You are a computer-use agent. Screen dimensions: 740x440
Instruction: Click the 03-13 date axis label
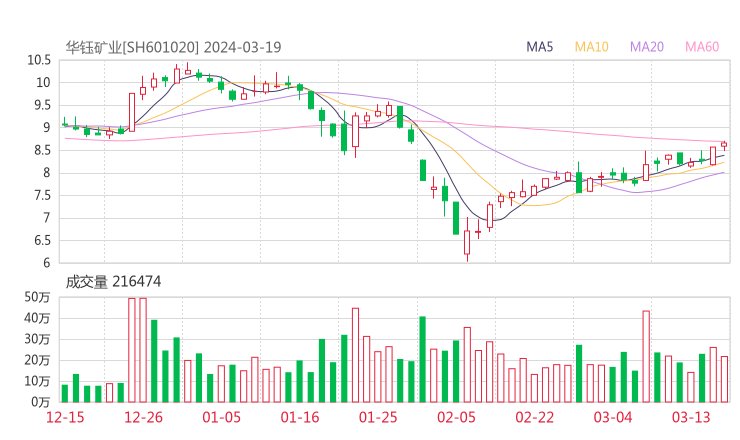coord(691,417)
